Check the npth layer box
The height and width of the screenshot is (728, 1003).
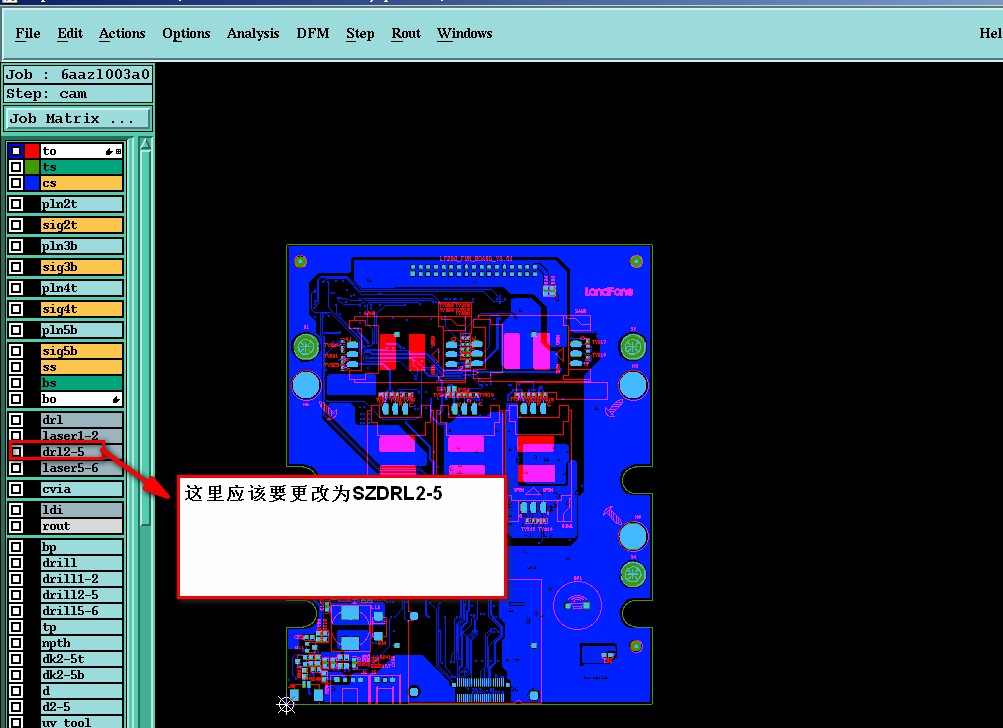16,643
